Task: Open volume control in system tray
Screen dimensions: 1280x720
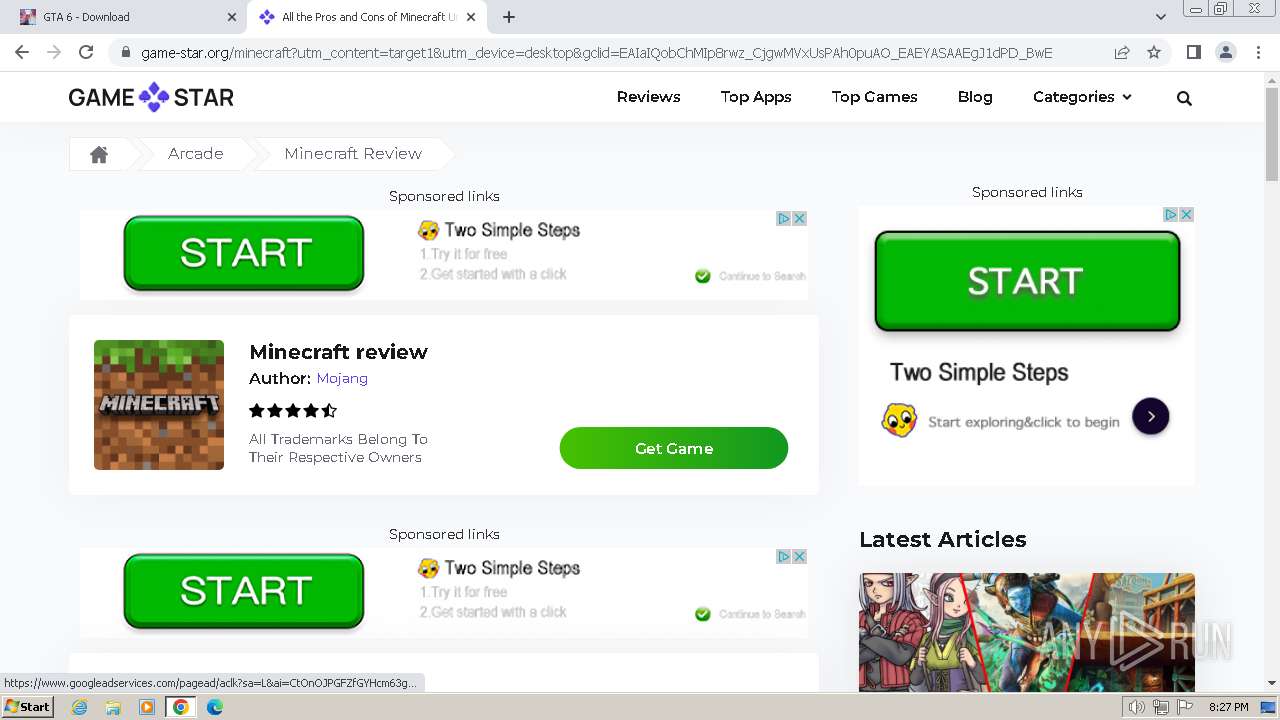Action: point(1136,707)
